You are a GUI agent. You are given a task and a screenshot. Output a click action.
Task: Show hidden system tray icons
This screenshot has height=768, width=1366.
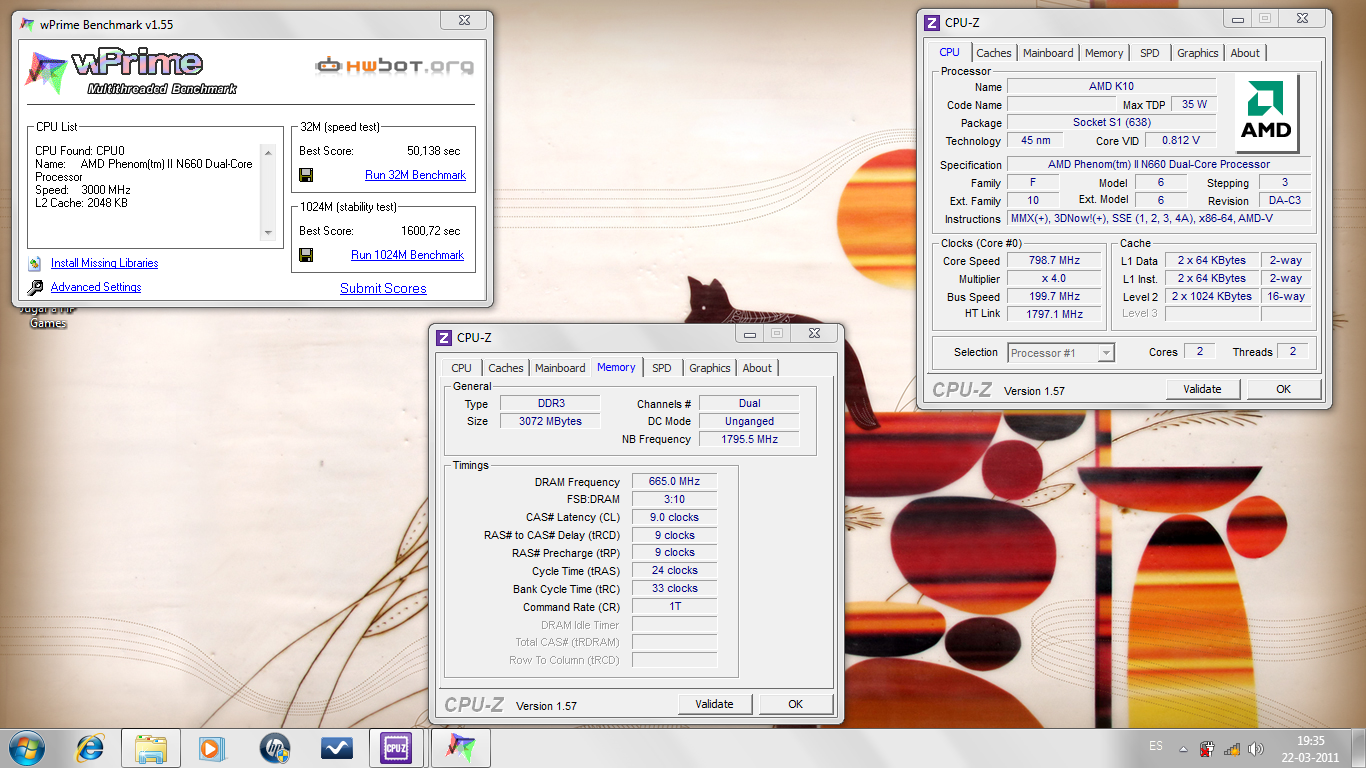[1184, 748]
